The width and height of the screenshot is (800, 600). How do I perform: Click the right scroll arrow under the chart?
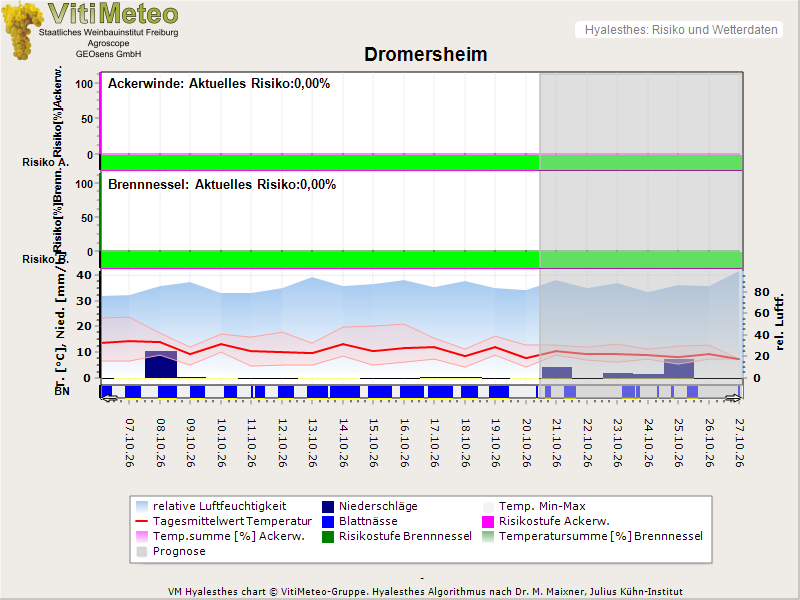[733, 398]
